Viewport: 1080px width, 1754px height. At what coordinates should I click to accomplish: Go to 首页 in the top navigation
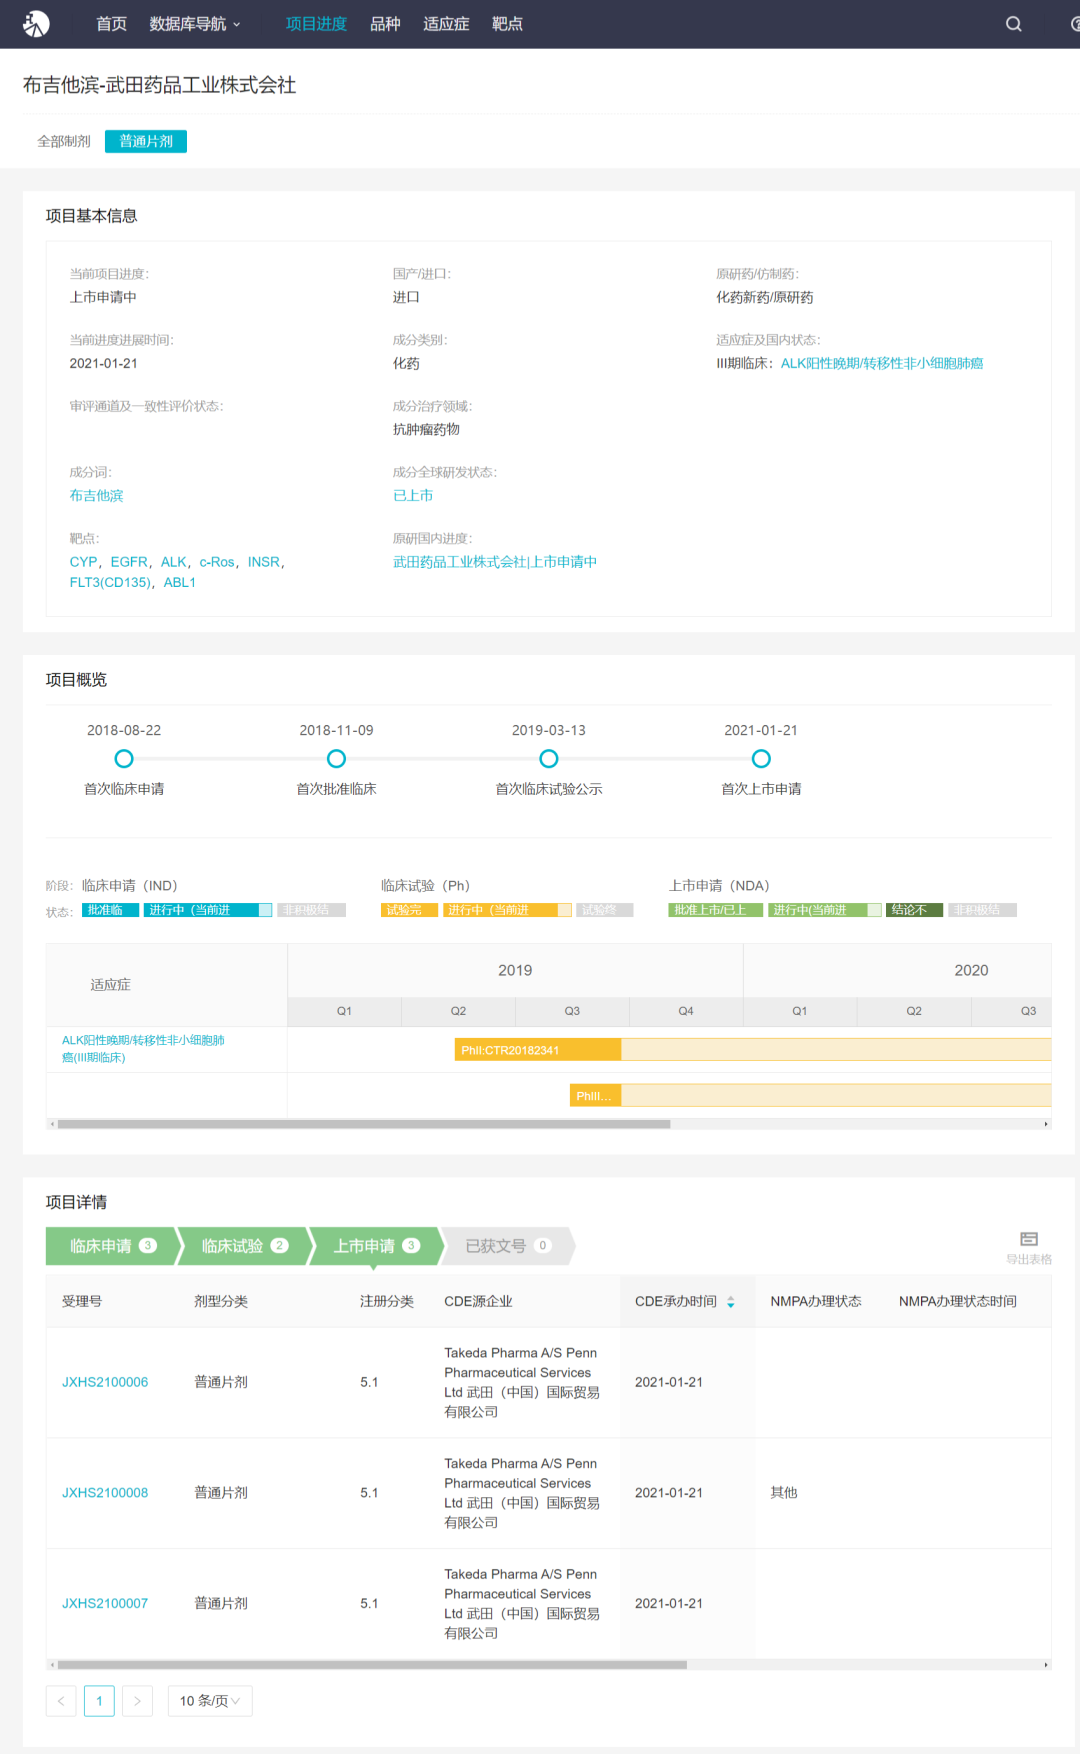coord(111,24)
